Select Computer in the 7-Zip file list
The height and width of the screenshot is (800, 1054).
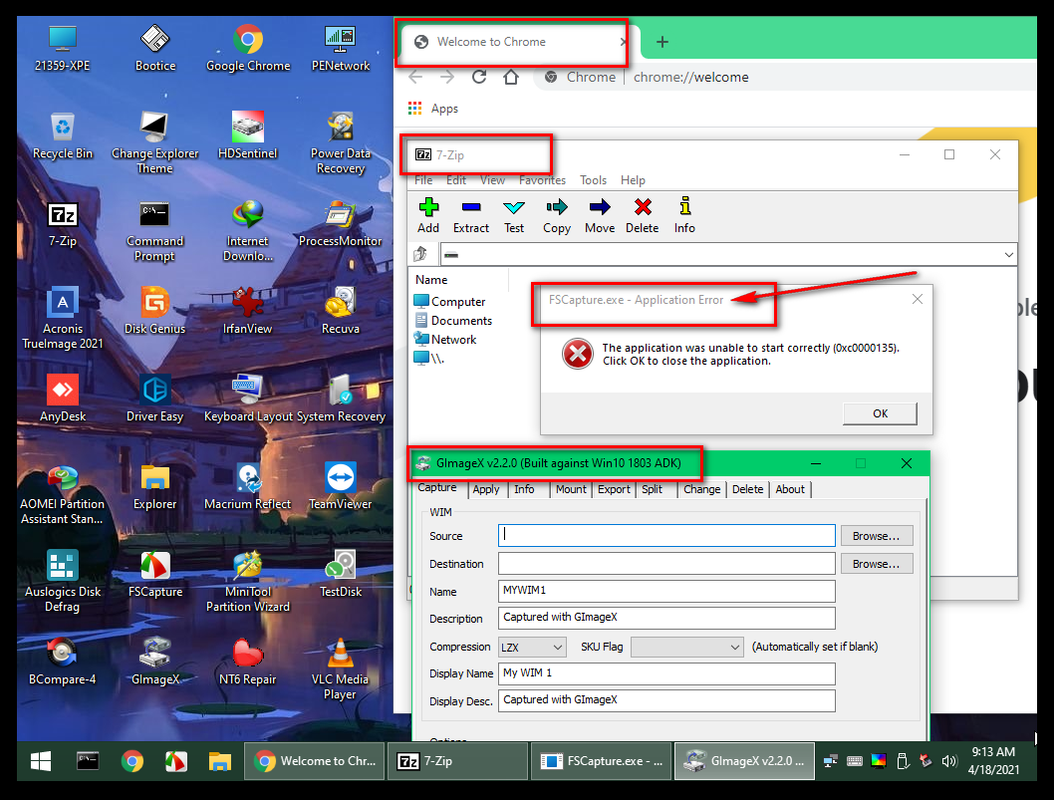(450, 302)
